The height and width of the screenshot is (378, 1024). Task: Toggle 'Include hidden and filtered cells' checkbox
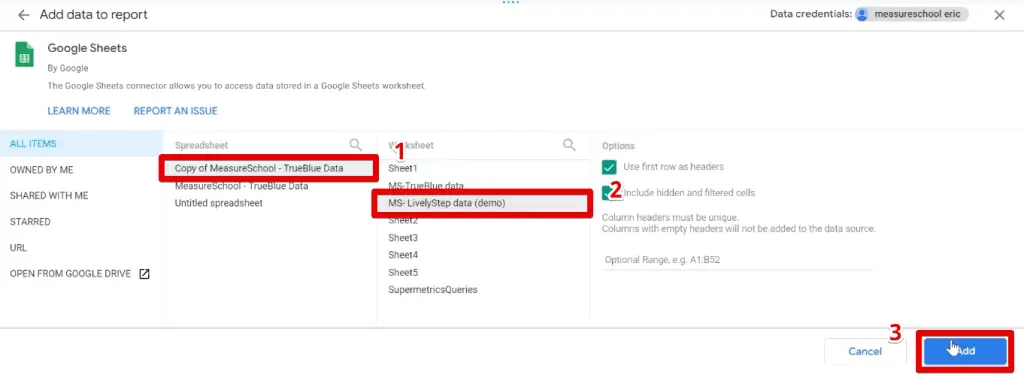(609, 193)
